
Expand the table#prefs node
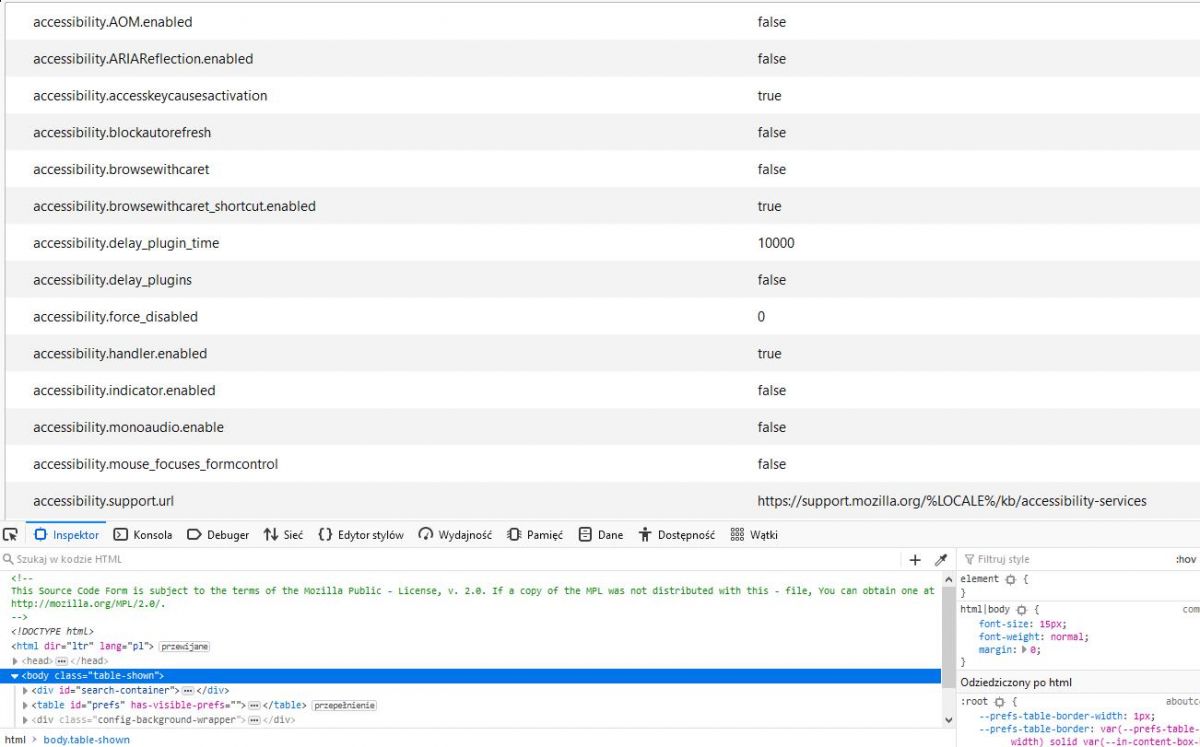coord(25,705)
